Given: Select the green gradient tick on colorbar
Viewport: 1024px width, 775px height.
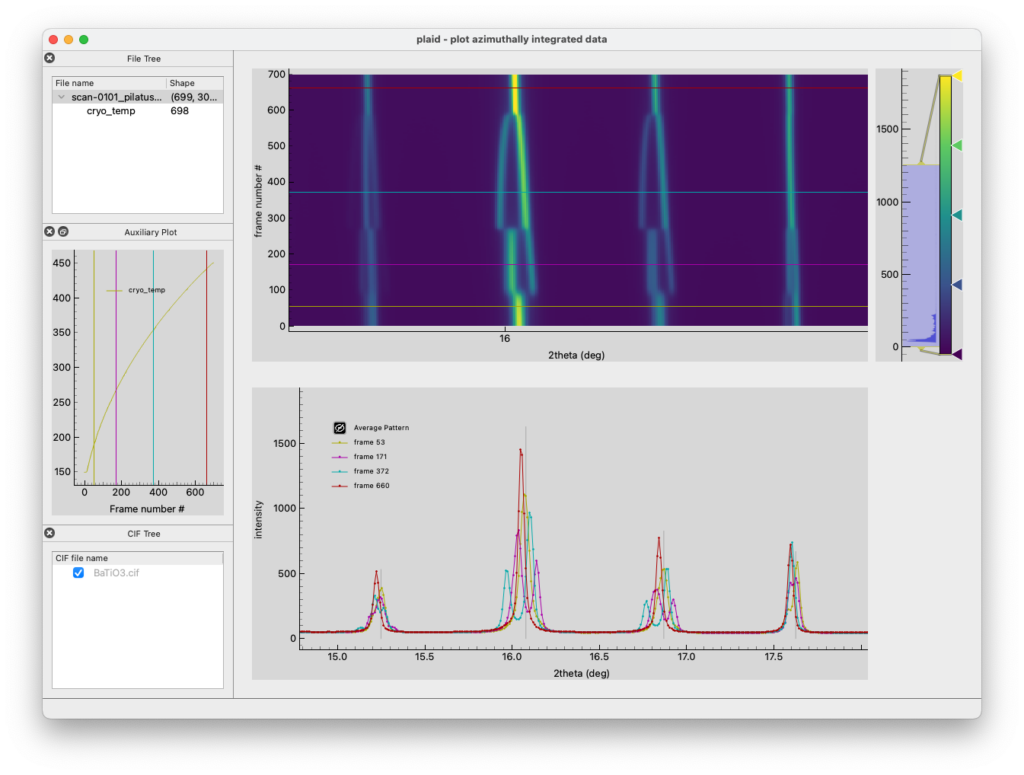Looking at the screenshot, I should coord(957,146).
